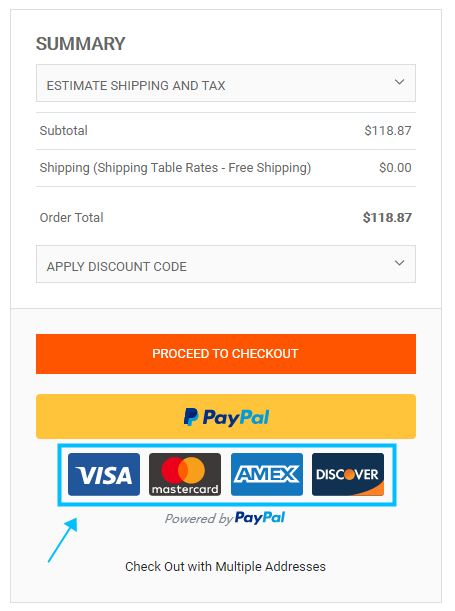The height and width of the screenshot is (611, 455).
Task: Select the AMEX card icon
Action: coord(267,474)
